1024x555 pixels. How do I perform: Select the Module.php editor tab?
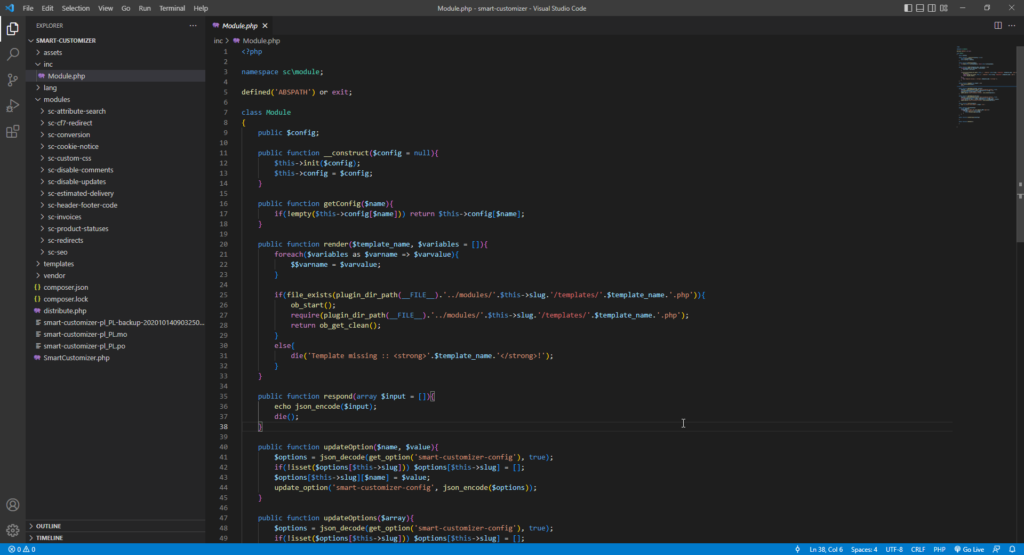coord(240,25)
